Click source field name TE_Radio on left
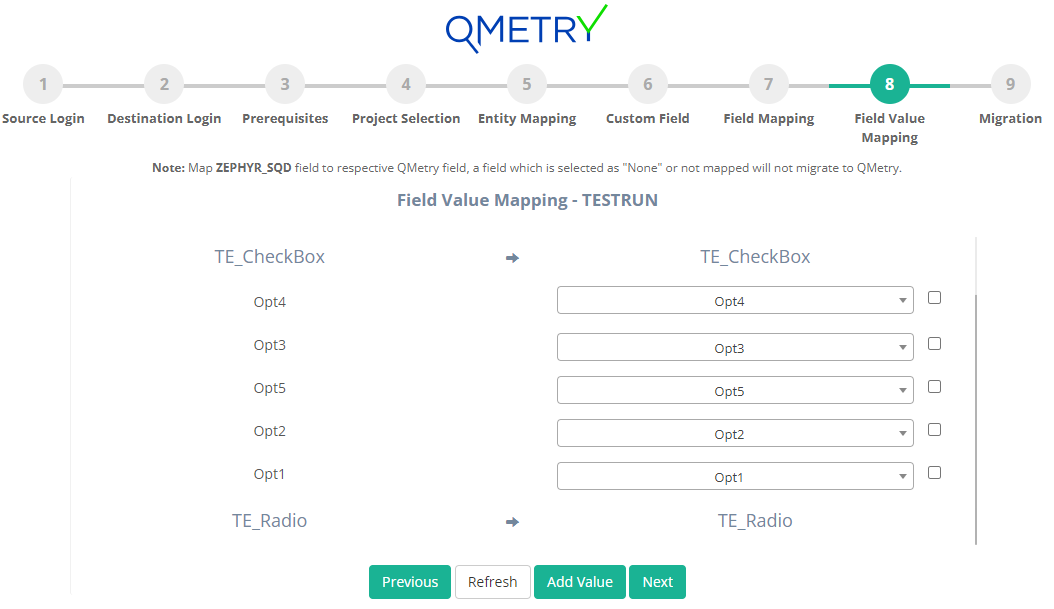Image resolution: width=1054 pixels, height=609 pixels. pyautogui.click(x=270, y=521)
